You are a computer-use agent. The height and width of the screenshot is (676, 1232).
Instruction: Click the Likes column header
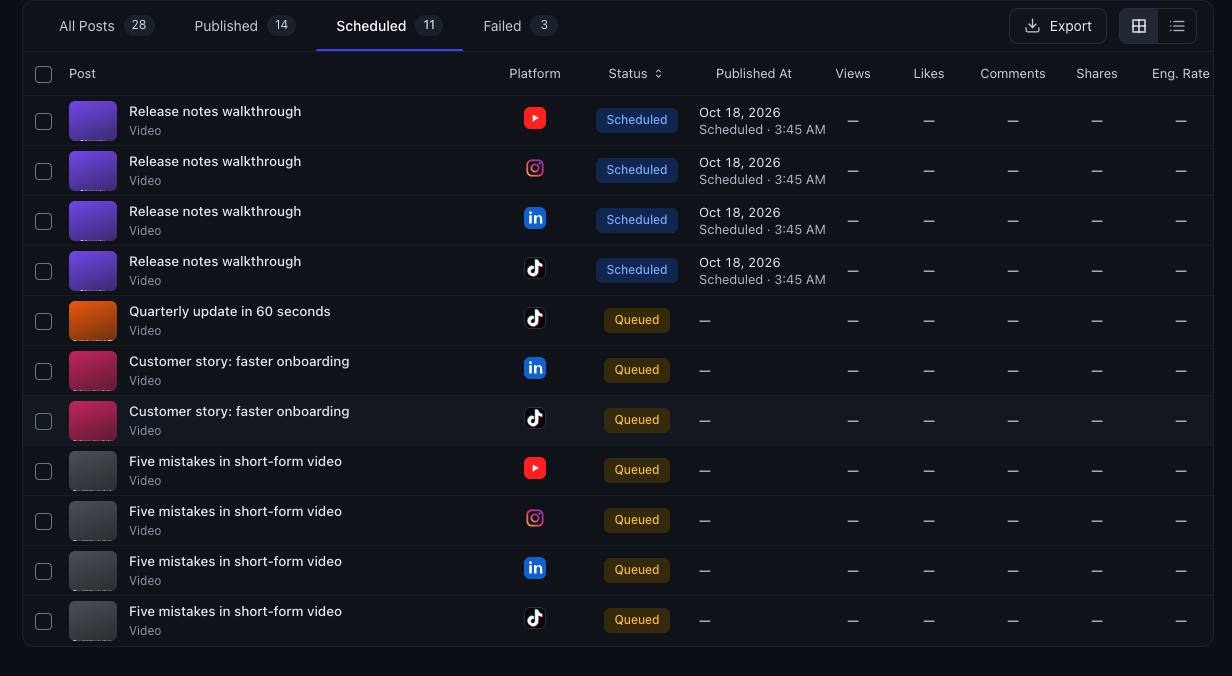coord(929,74)
